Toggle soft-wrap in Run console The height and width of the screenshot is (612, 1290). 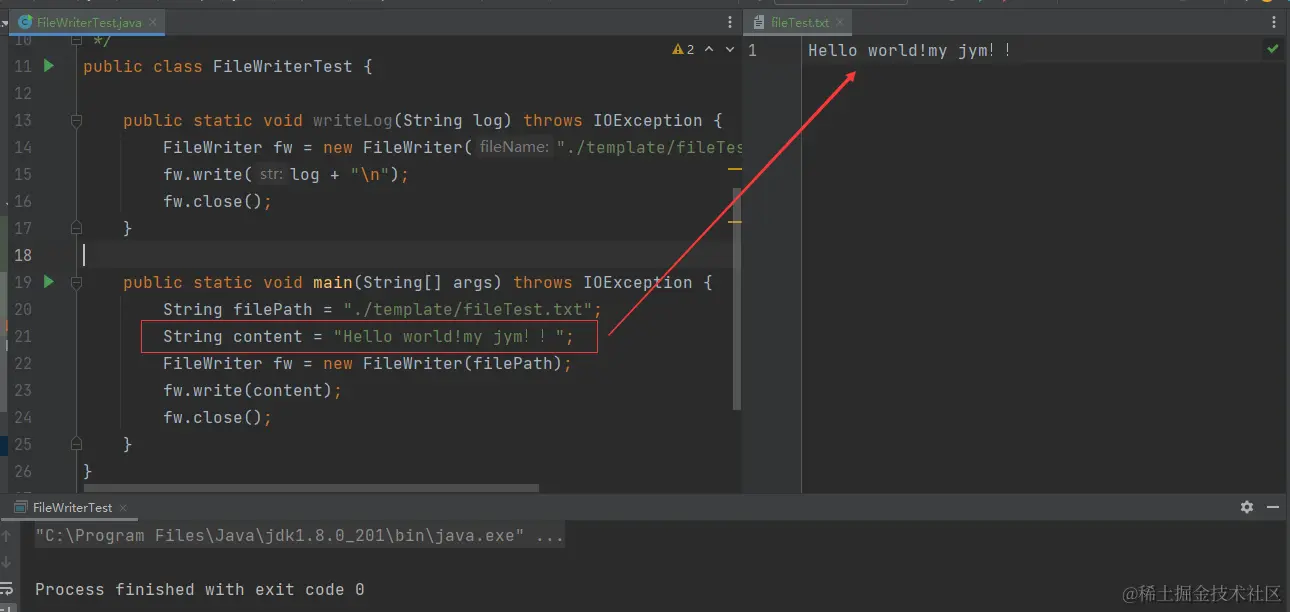pyautogui.click(x=8, y=588)
